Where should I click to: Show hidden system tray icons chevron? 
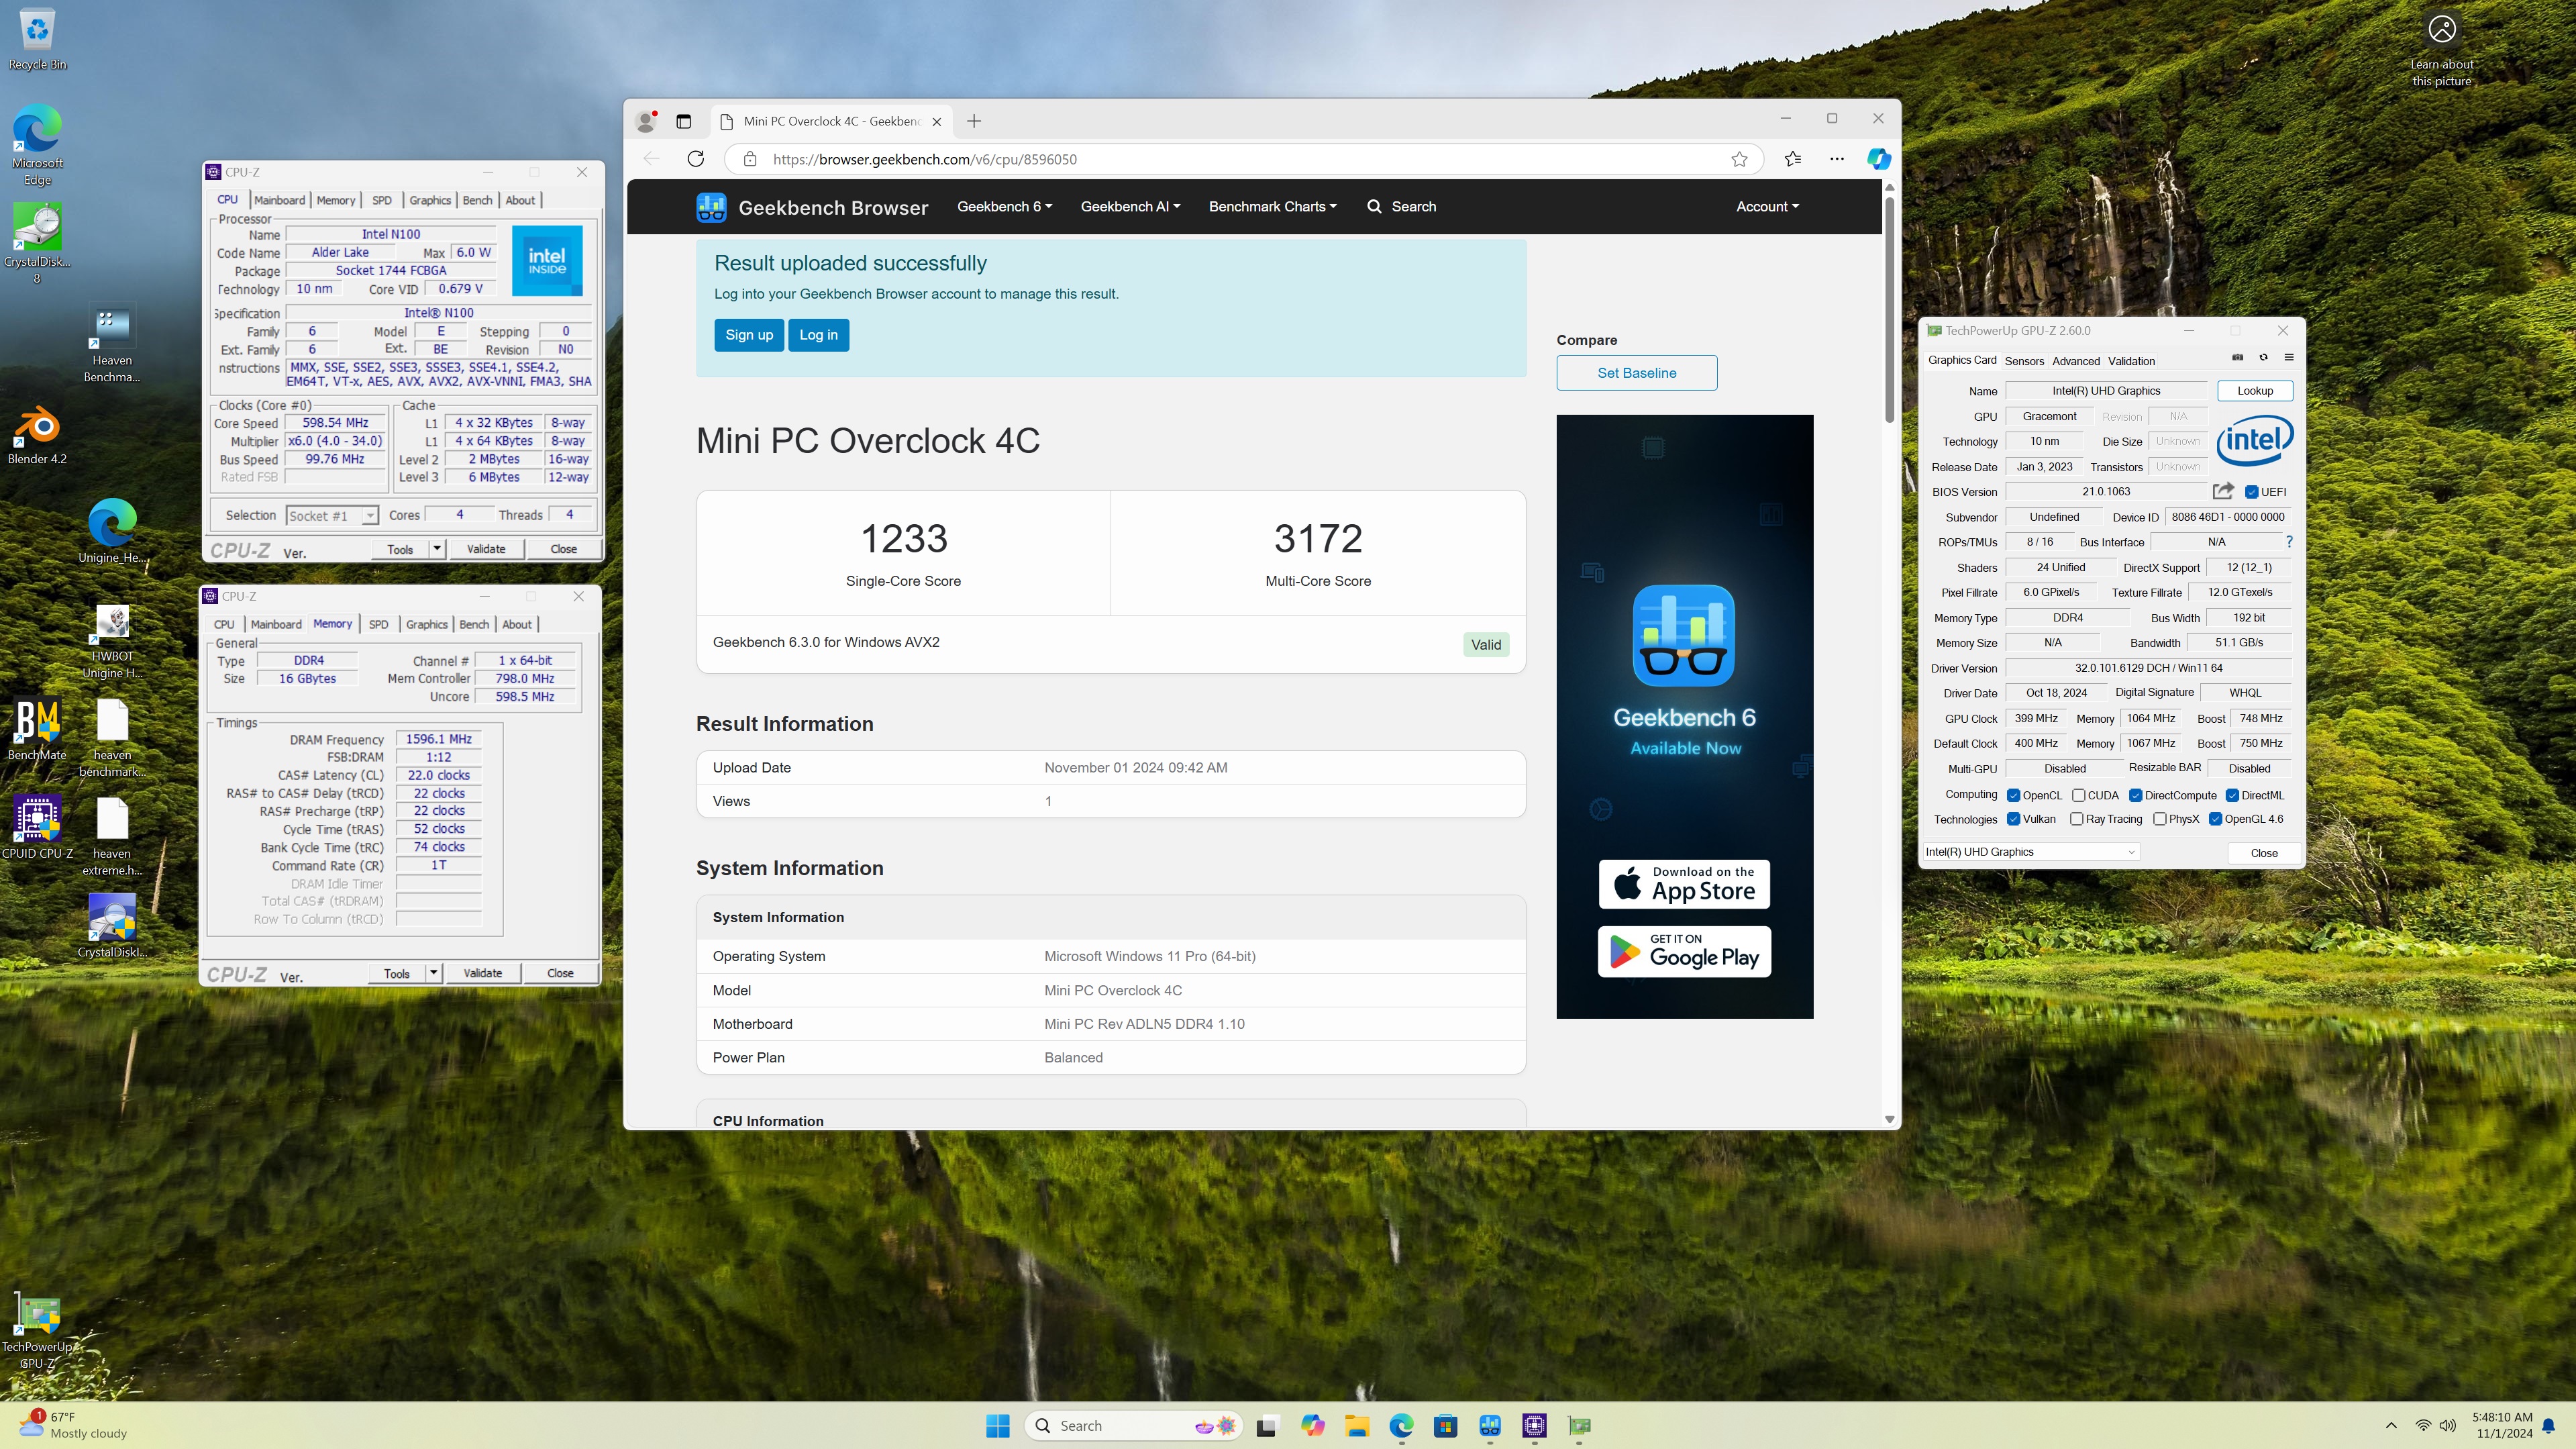(2391, 1425)
